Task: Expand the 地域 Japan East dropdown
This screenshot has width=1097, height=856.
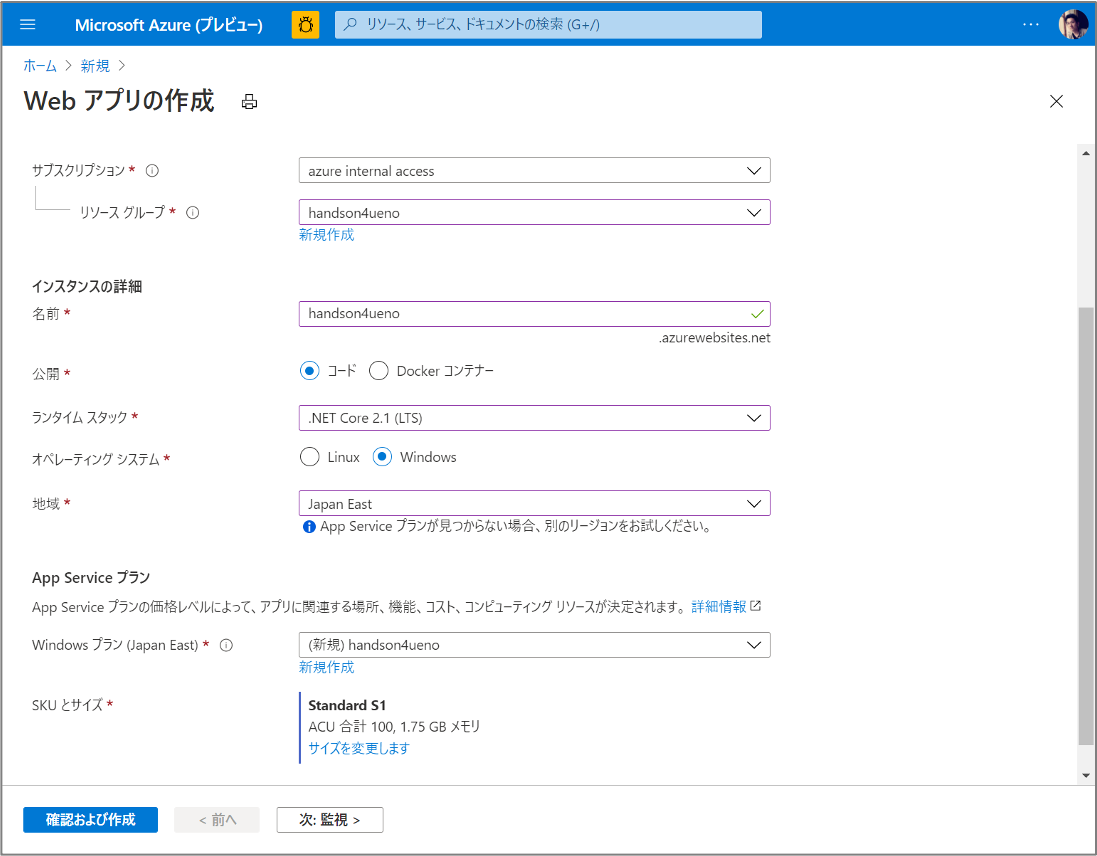Action: tap(535, 504)
